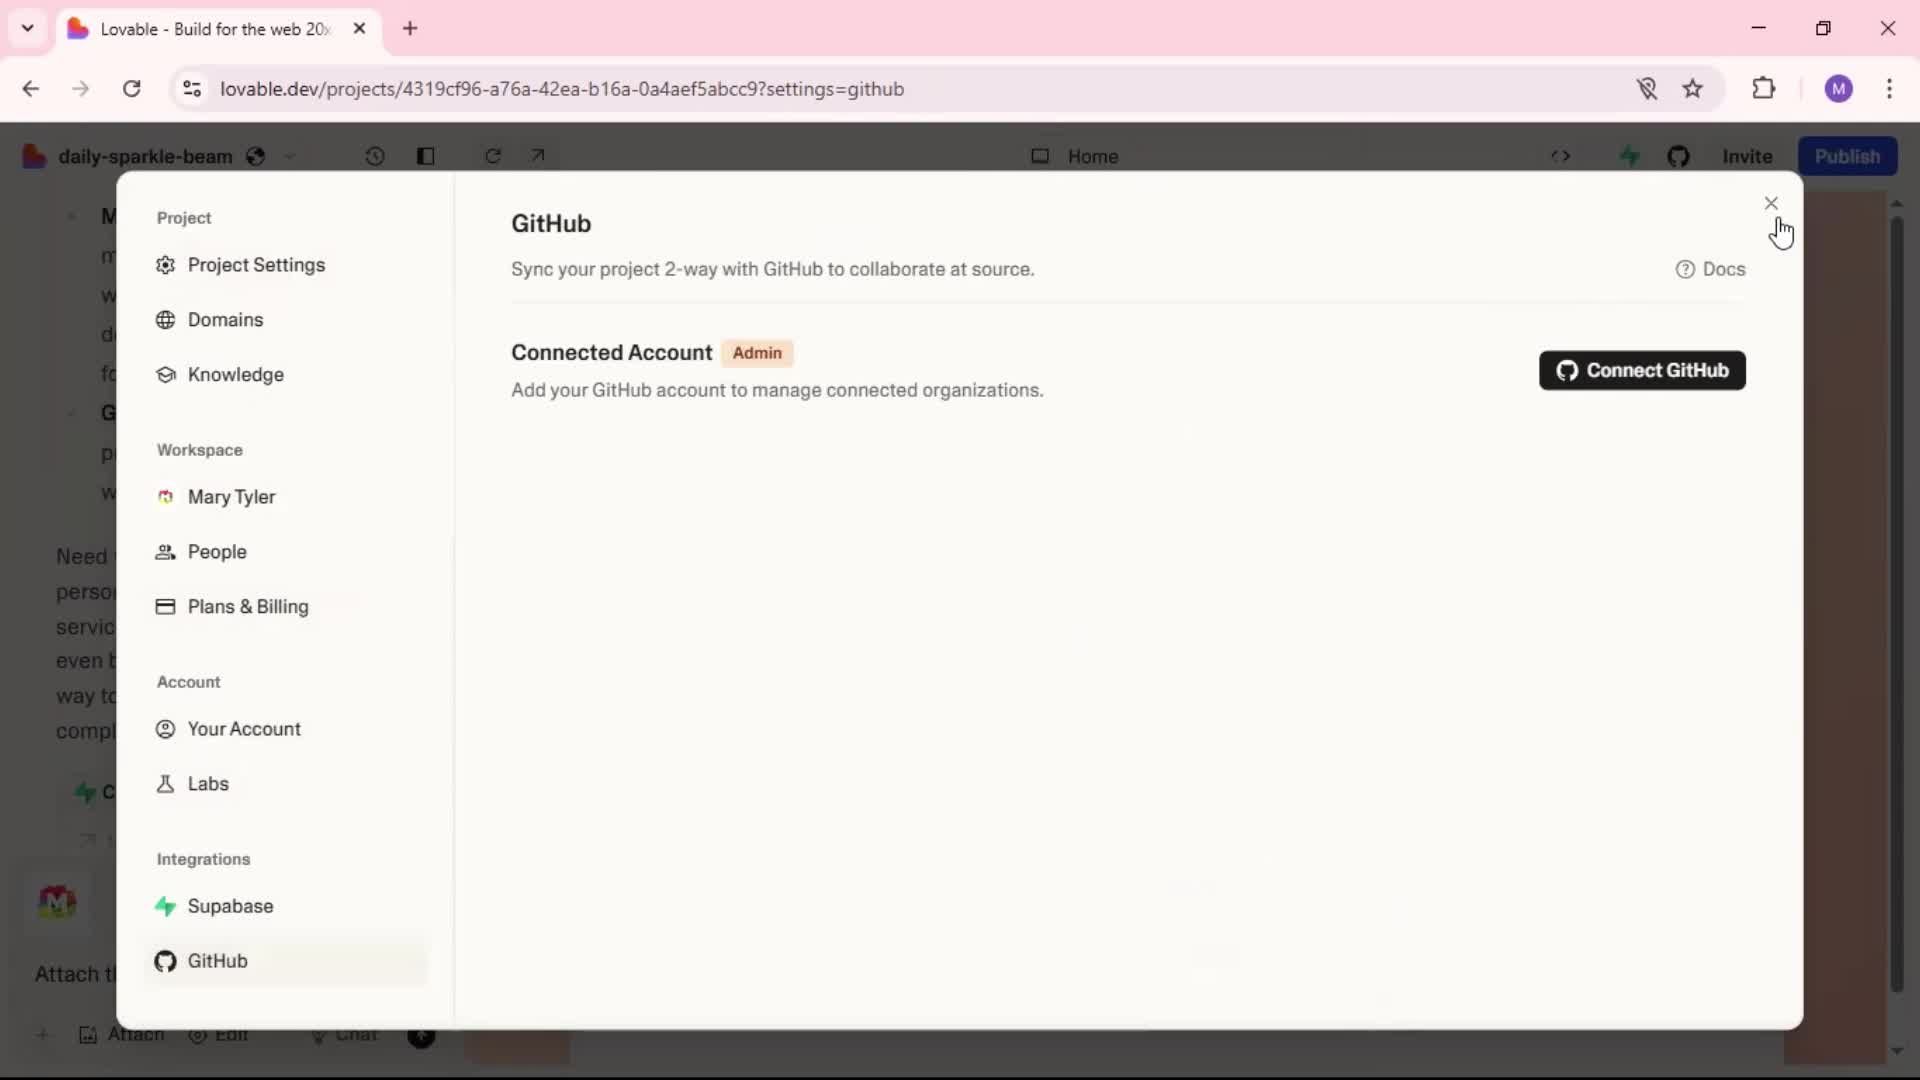The width and height of the screenshot is (1920, 1080).
Task: Select the GitHub integration item
Action: (x=285, y=961)
